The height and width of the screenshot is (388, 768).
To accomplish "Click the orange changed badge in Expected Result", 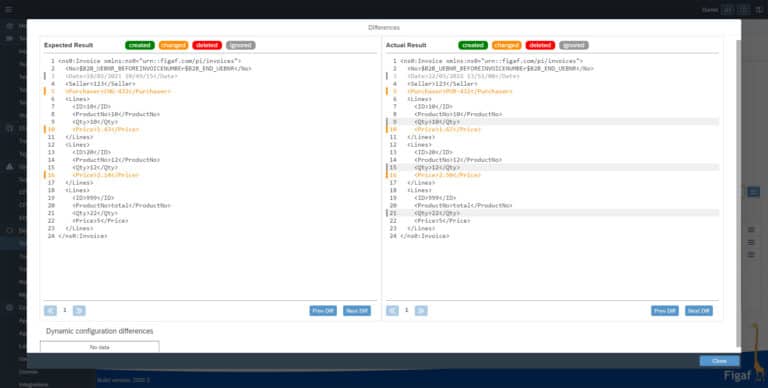I will coord(173,45).
